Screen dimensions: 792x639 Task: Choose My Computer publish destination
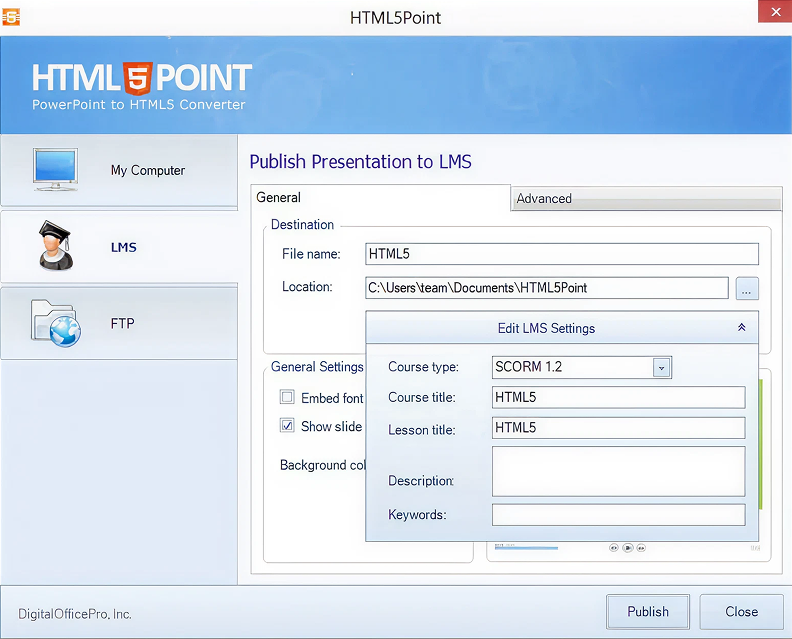click(x=119, y=170)
